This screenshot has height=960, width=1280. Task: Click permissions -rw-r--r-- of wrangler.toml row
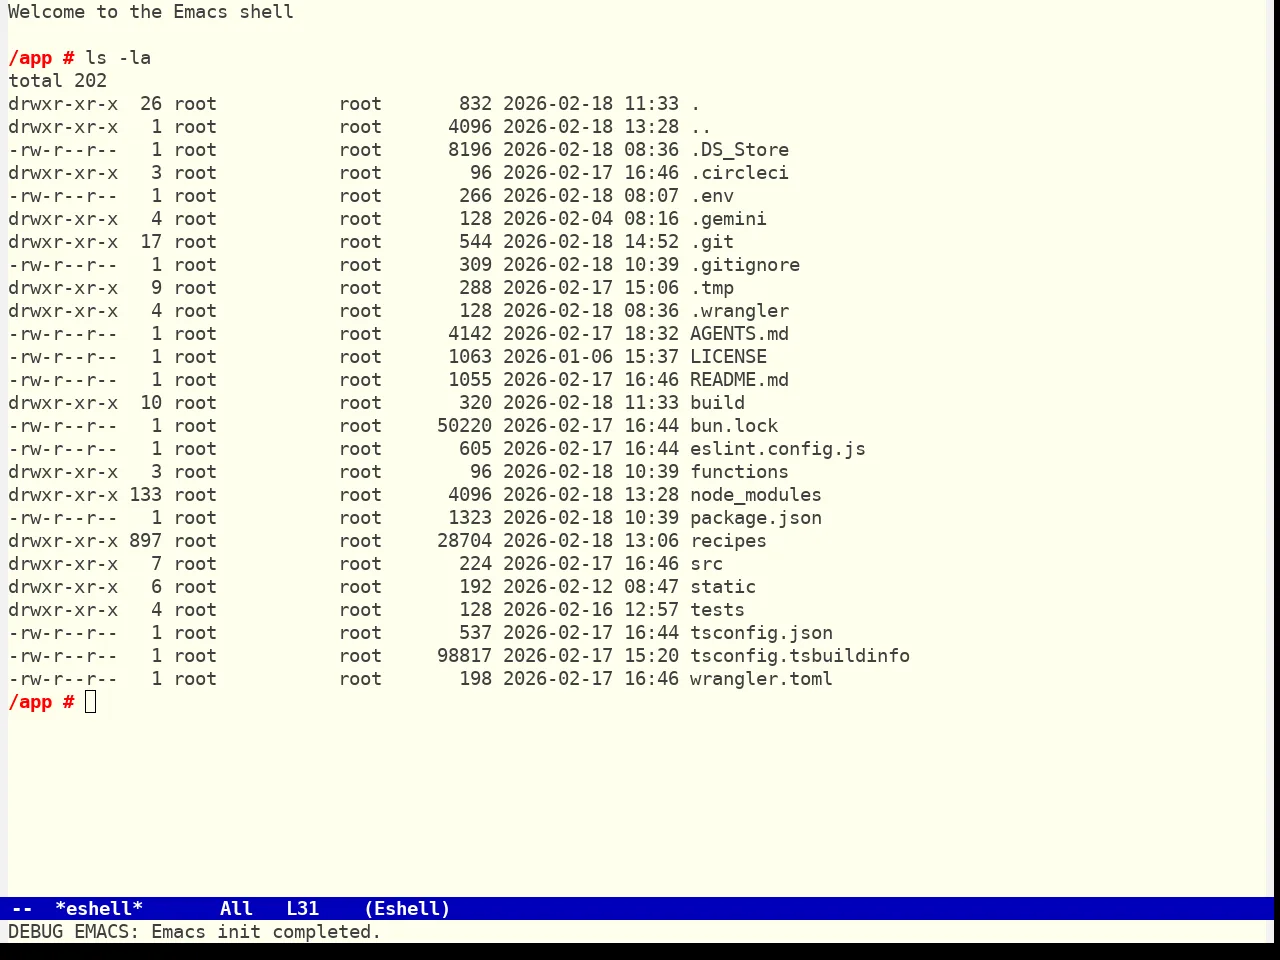(x=63, y=679)
